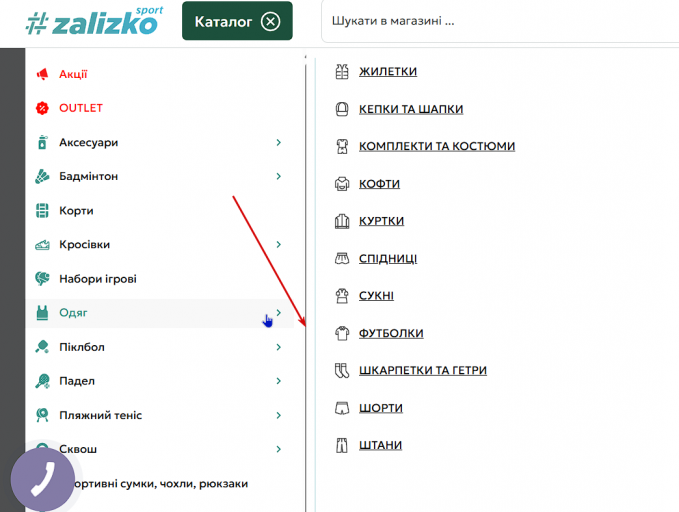Open the Падел category

(77, 381)
